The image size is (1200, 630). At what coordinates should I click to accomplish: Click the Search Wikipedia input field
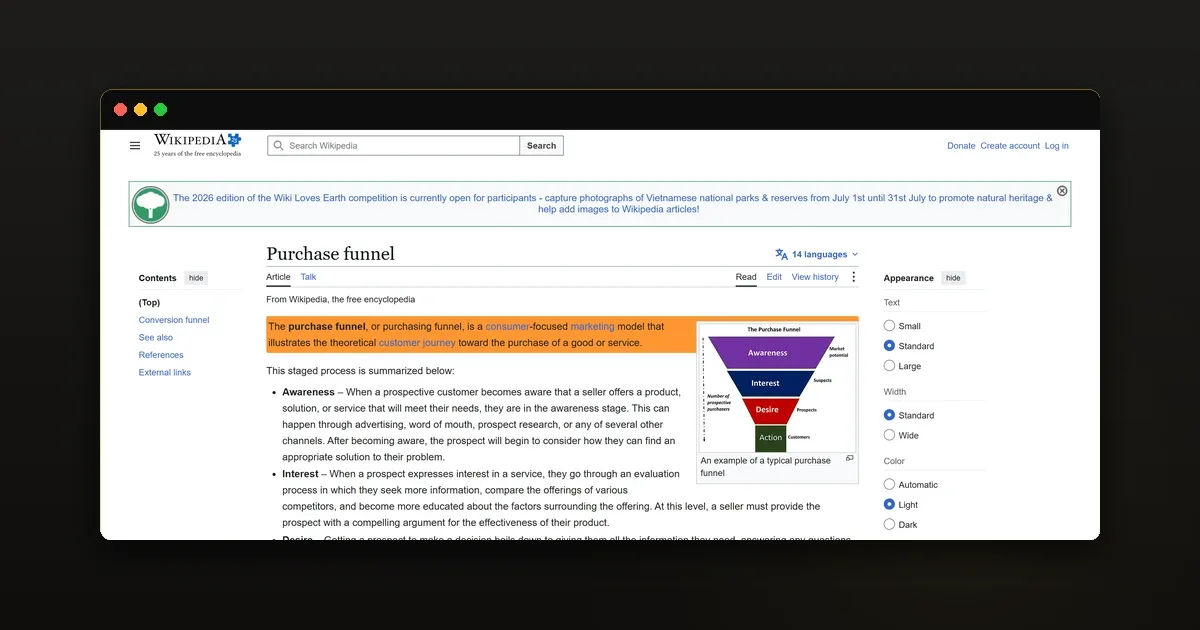click(394, 146)
